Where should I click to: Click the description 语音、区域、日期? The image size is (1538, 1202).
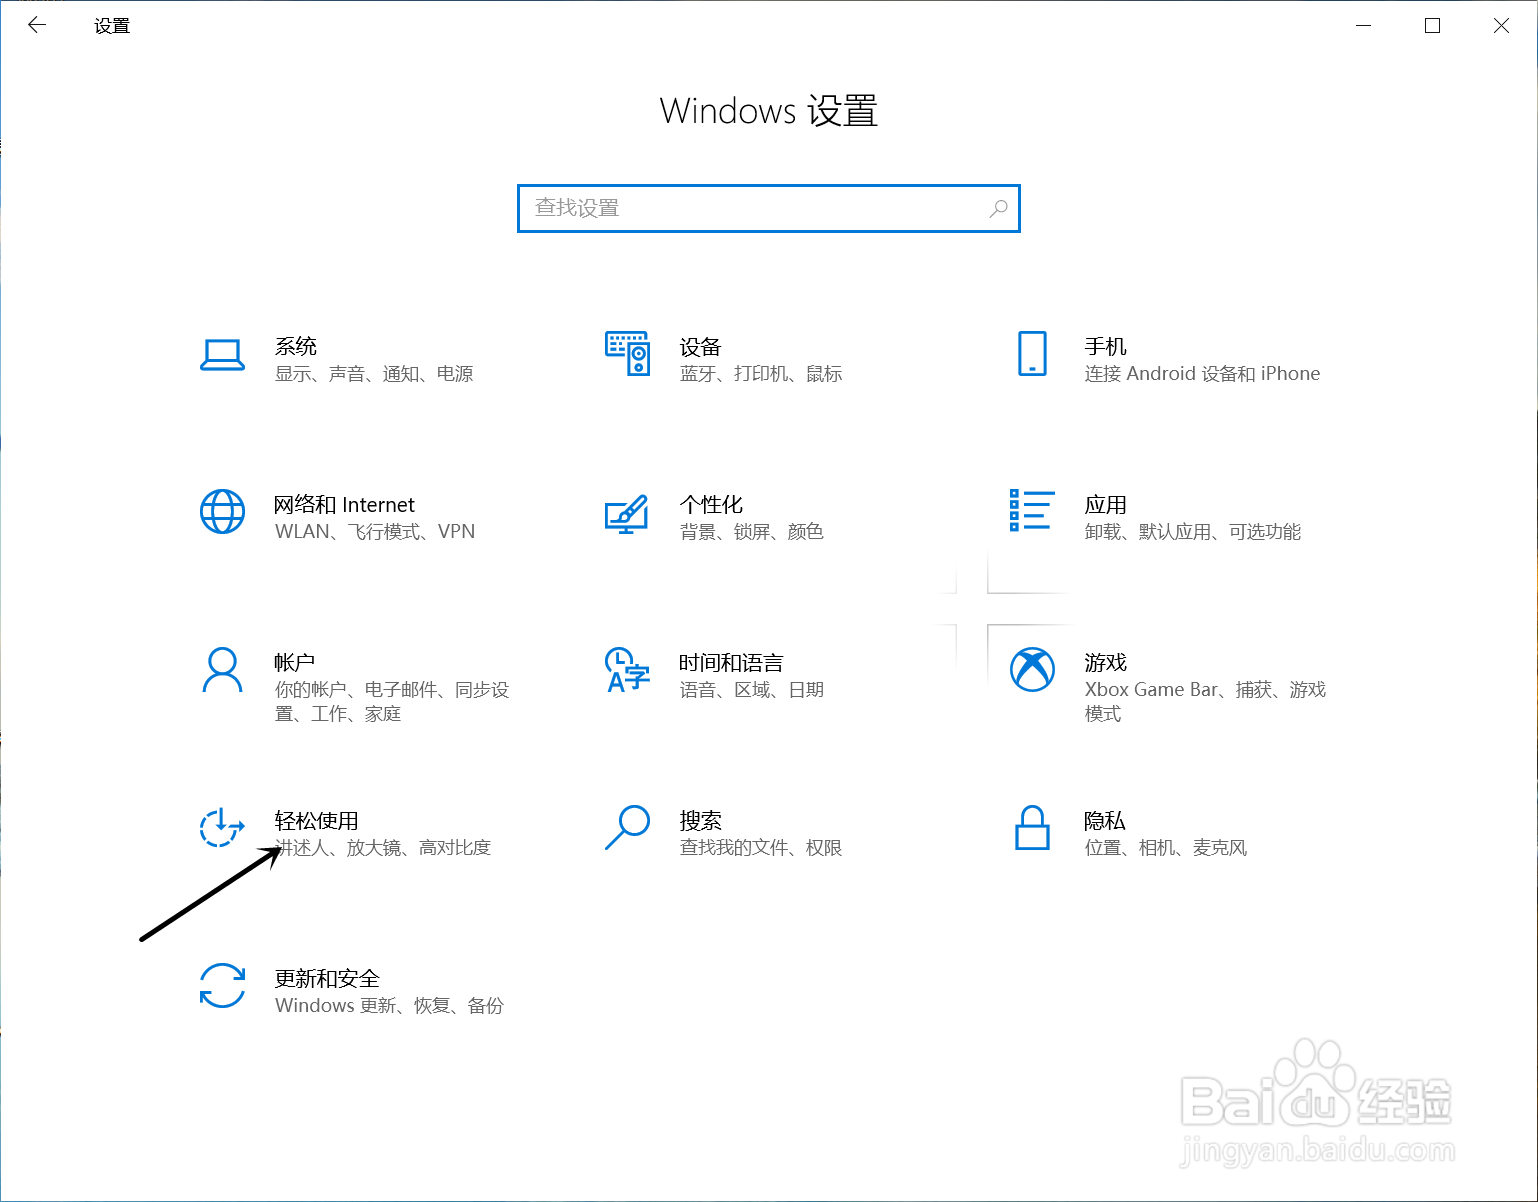752,690
